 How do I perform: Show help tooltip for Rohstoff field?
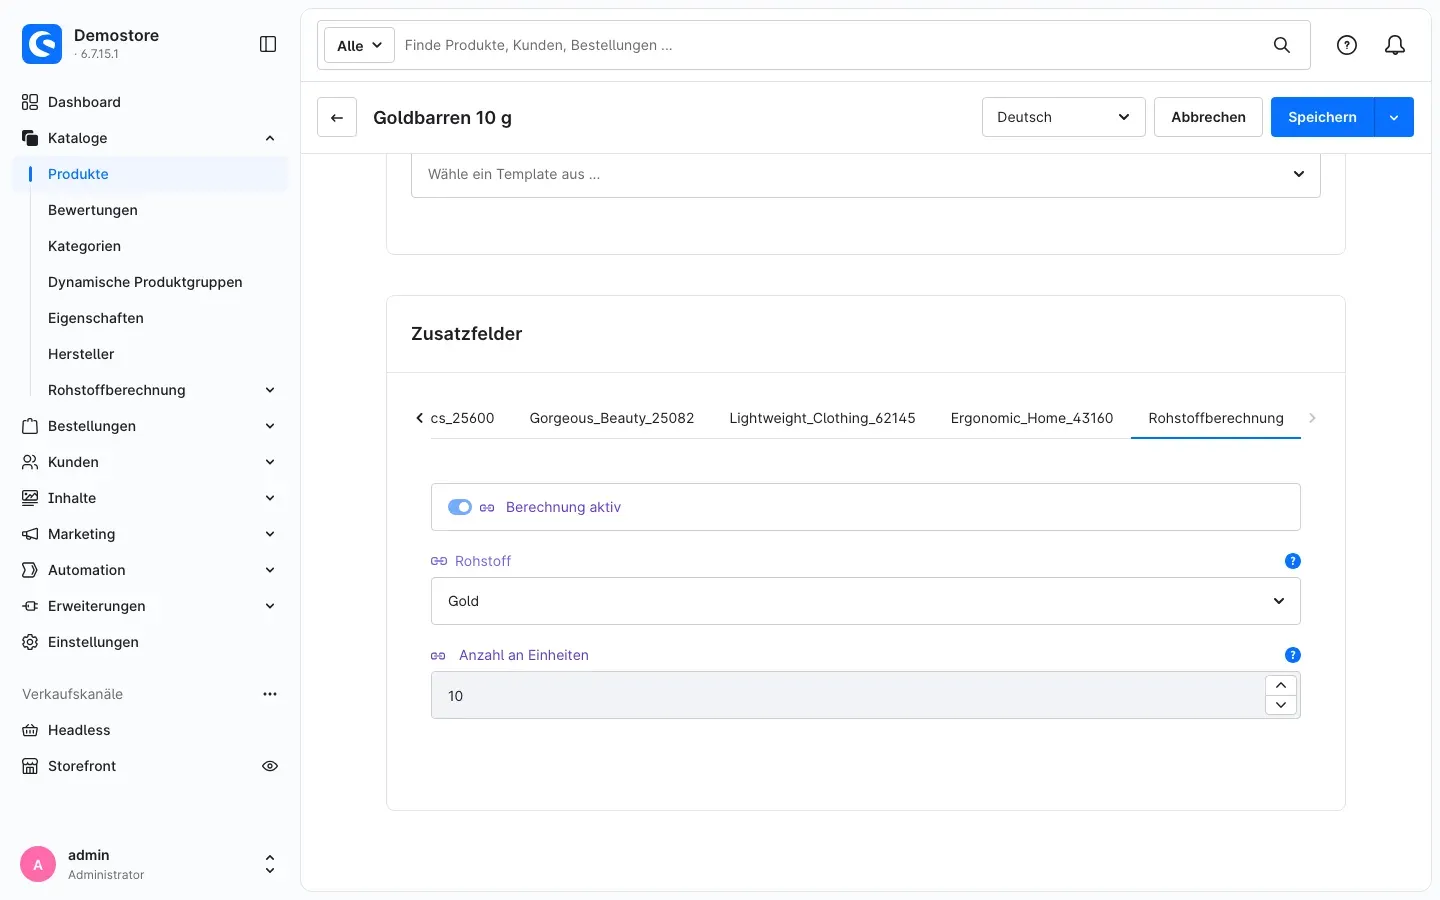click(1293, 561)
